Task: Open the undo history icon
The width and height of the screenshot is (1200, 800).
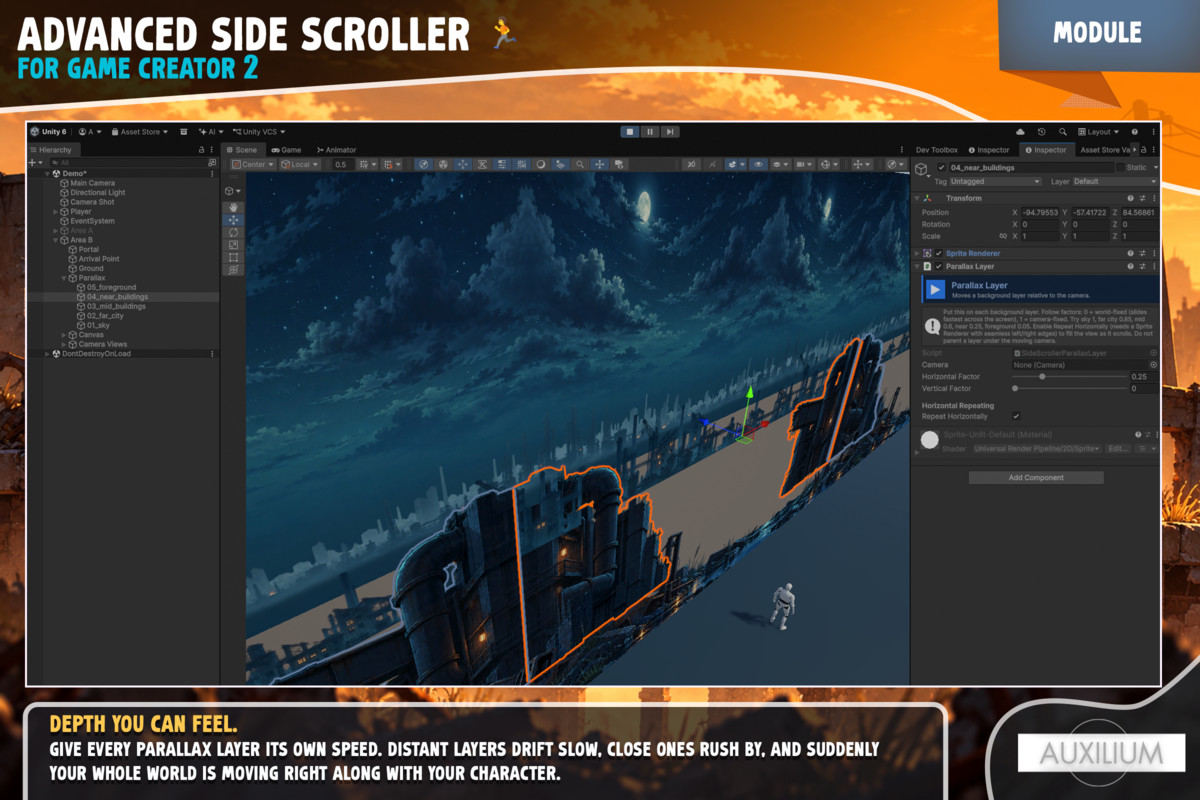Action: pyautogui.click(x=1041, y=131)
